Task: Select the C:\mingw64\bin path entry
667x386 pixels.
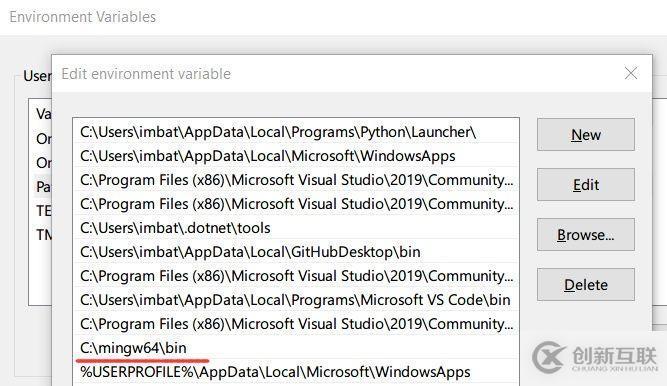Action: [296, 348]
